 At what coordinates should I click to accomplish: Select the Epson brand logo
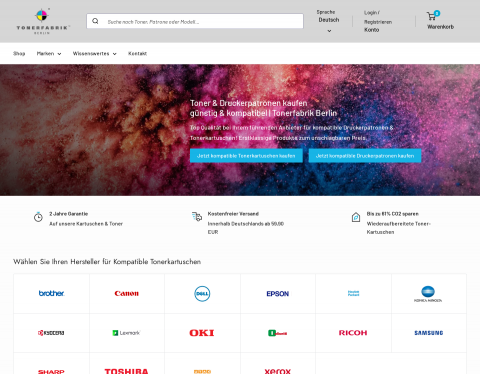[x=278, y=294]
